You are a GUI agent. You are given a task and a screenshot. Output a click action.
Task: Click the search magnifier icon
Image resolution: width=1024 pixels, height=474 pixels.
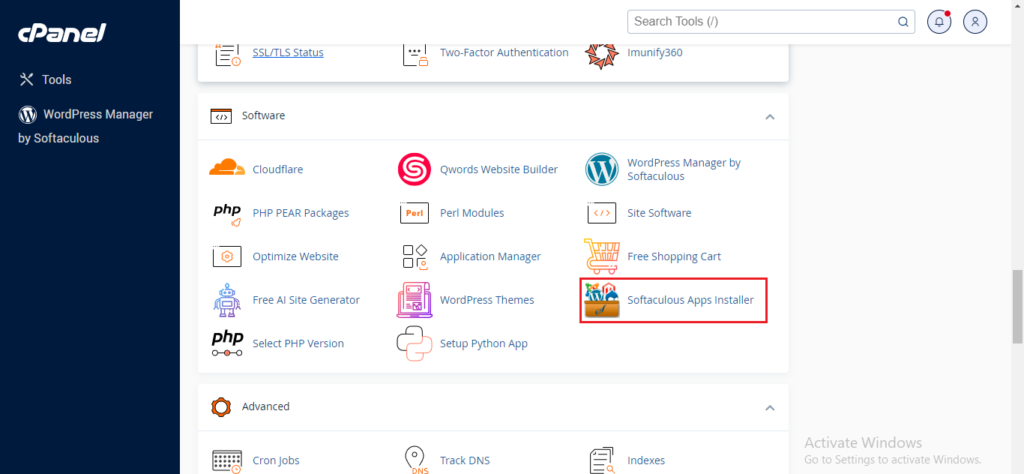click(x=903, y=22)
